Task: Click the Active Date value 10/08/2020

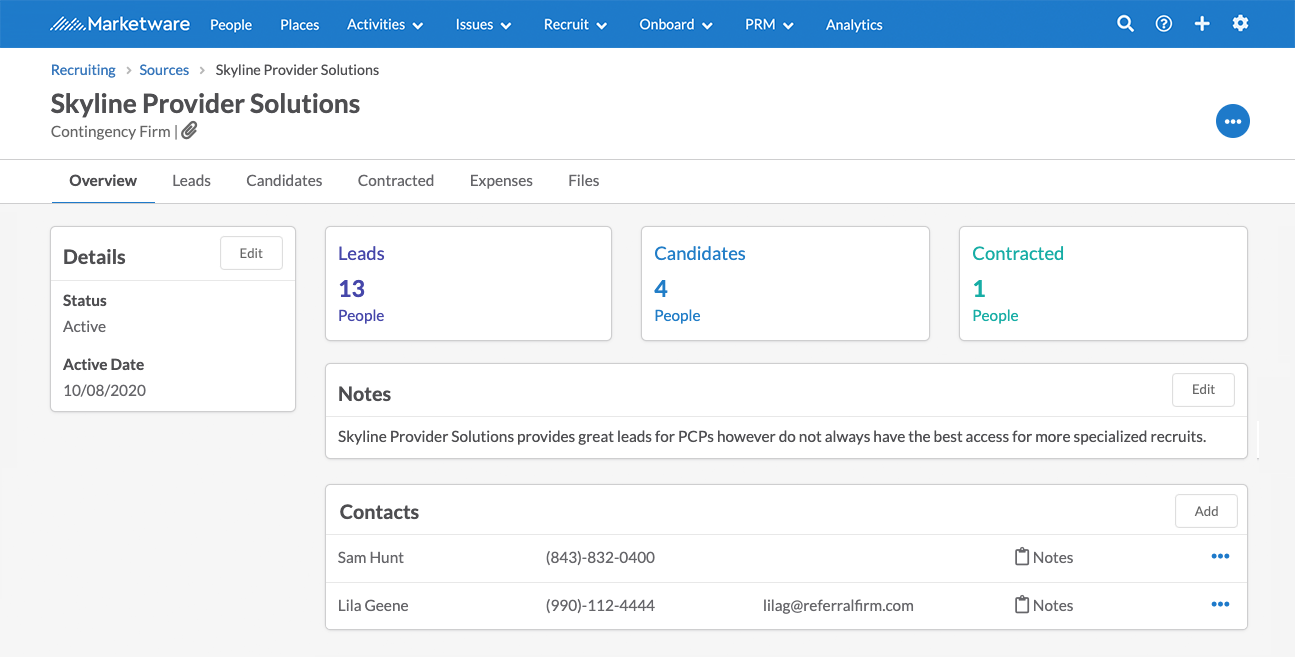Action: coord(104,390)
